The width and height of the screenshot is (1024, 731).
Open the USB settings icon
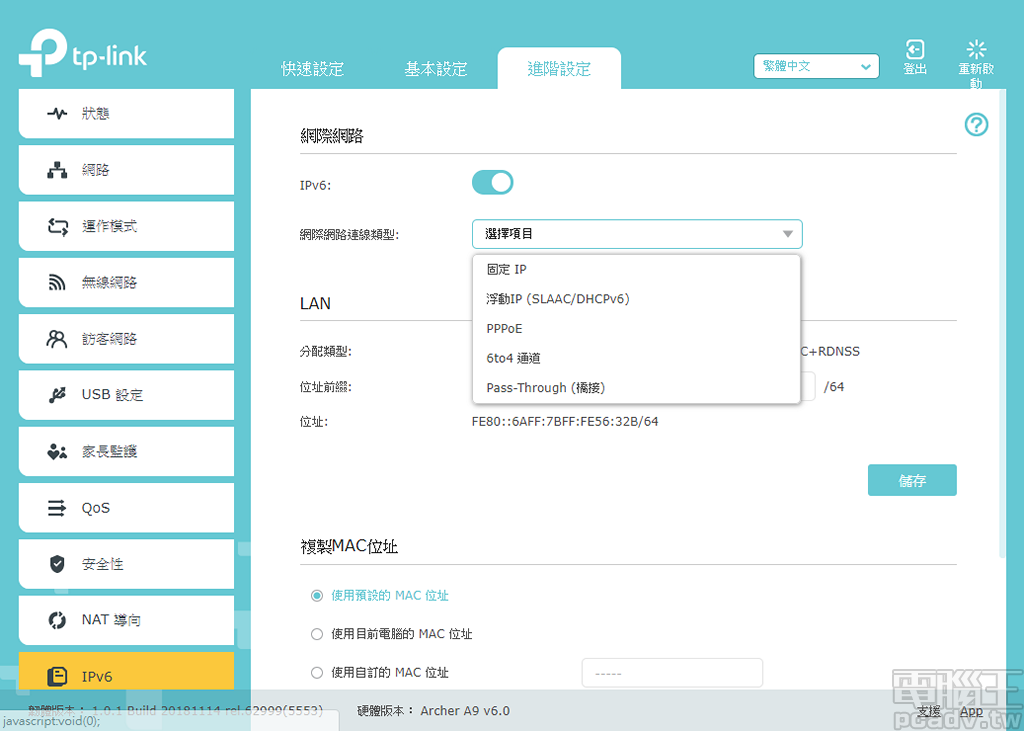point(58,395)
